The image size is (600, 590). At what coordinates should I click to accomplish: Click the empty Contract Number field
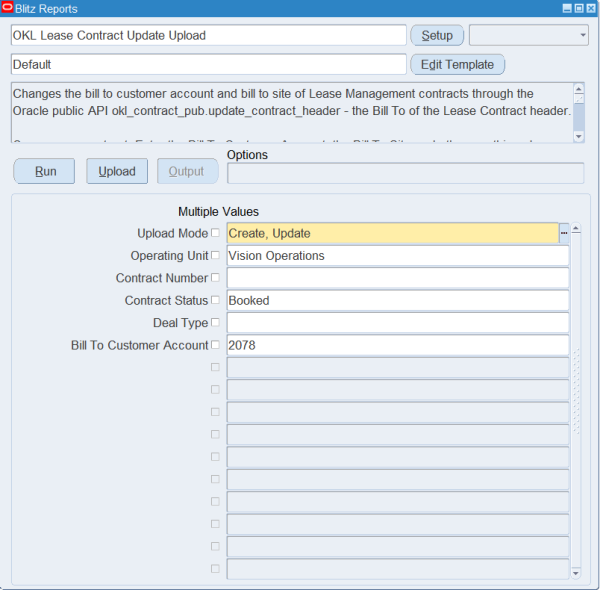click(x=398, y=278)
